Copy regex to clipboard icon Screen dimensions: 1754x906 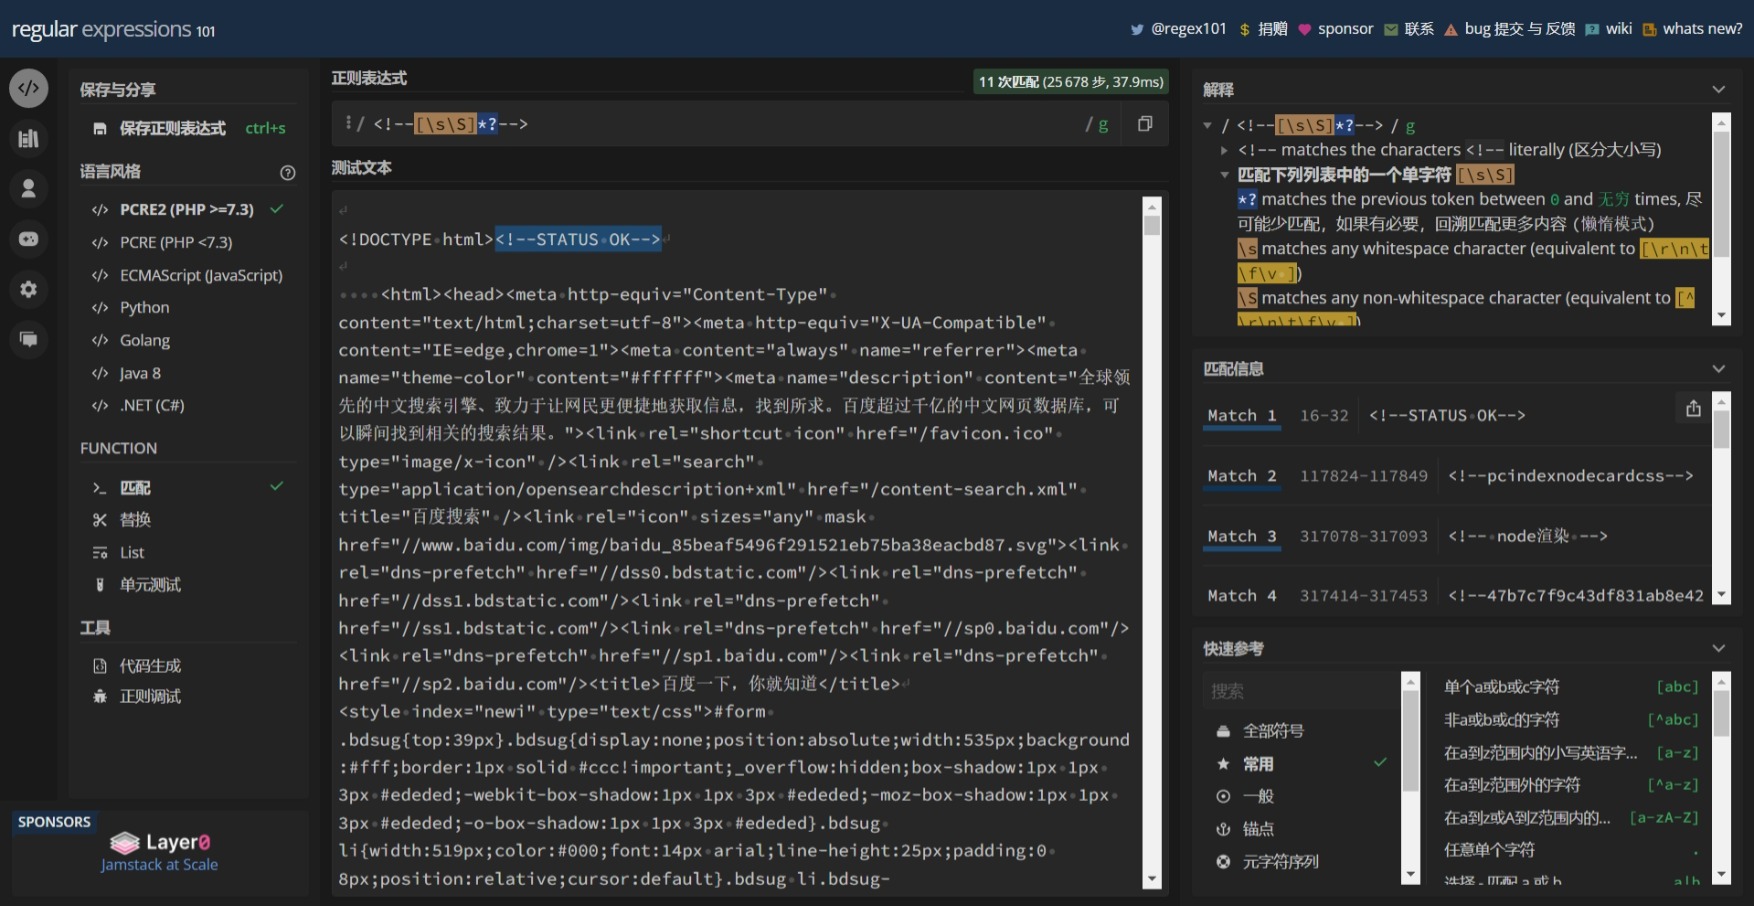tap(1145, 124)
